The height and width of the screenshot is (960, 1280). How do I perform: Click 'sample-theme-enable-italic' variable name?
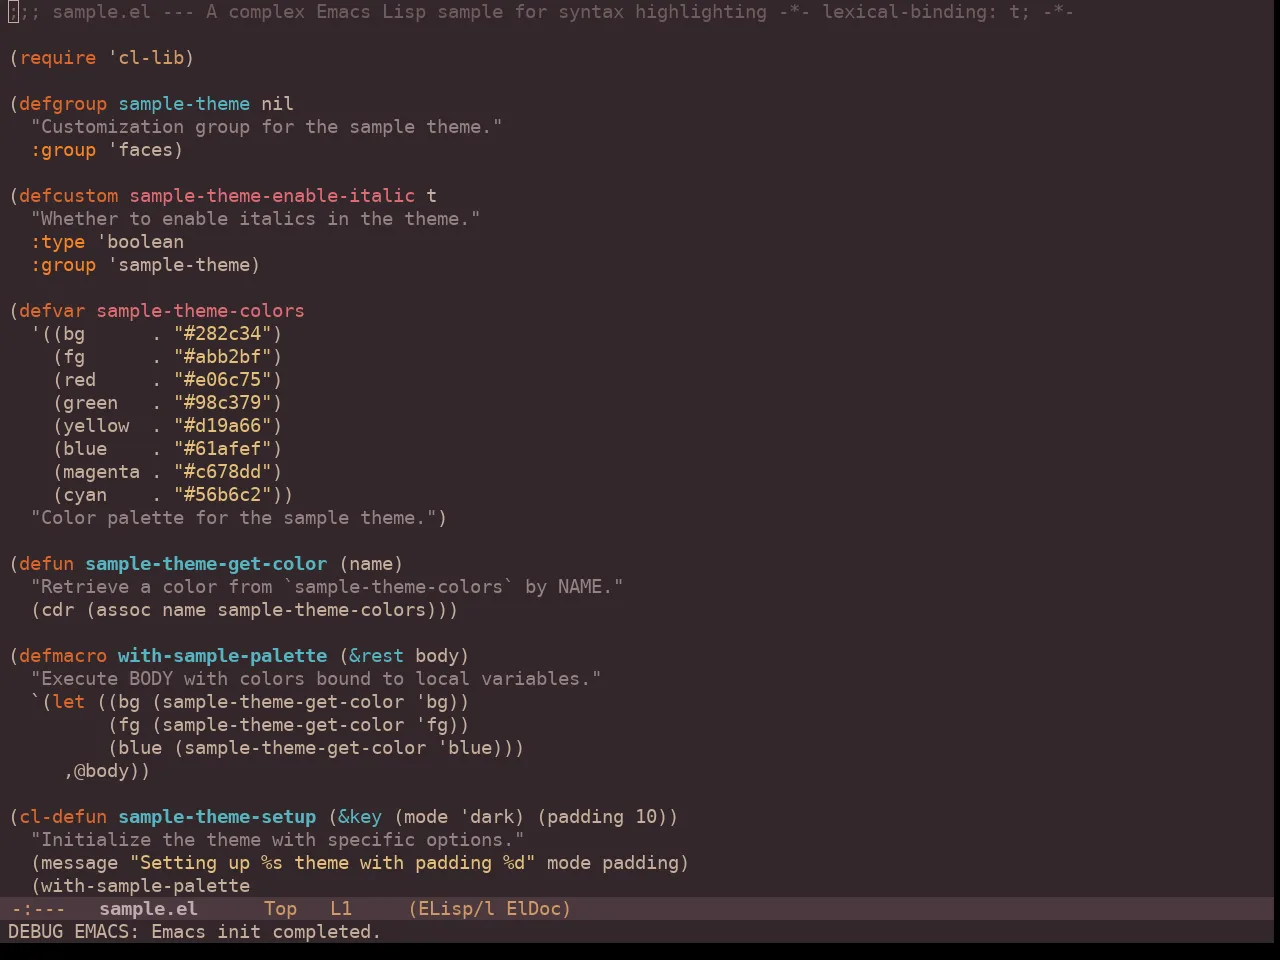coord(272,196)
